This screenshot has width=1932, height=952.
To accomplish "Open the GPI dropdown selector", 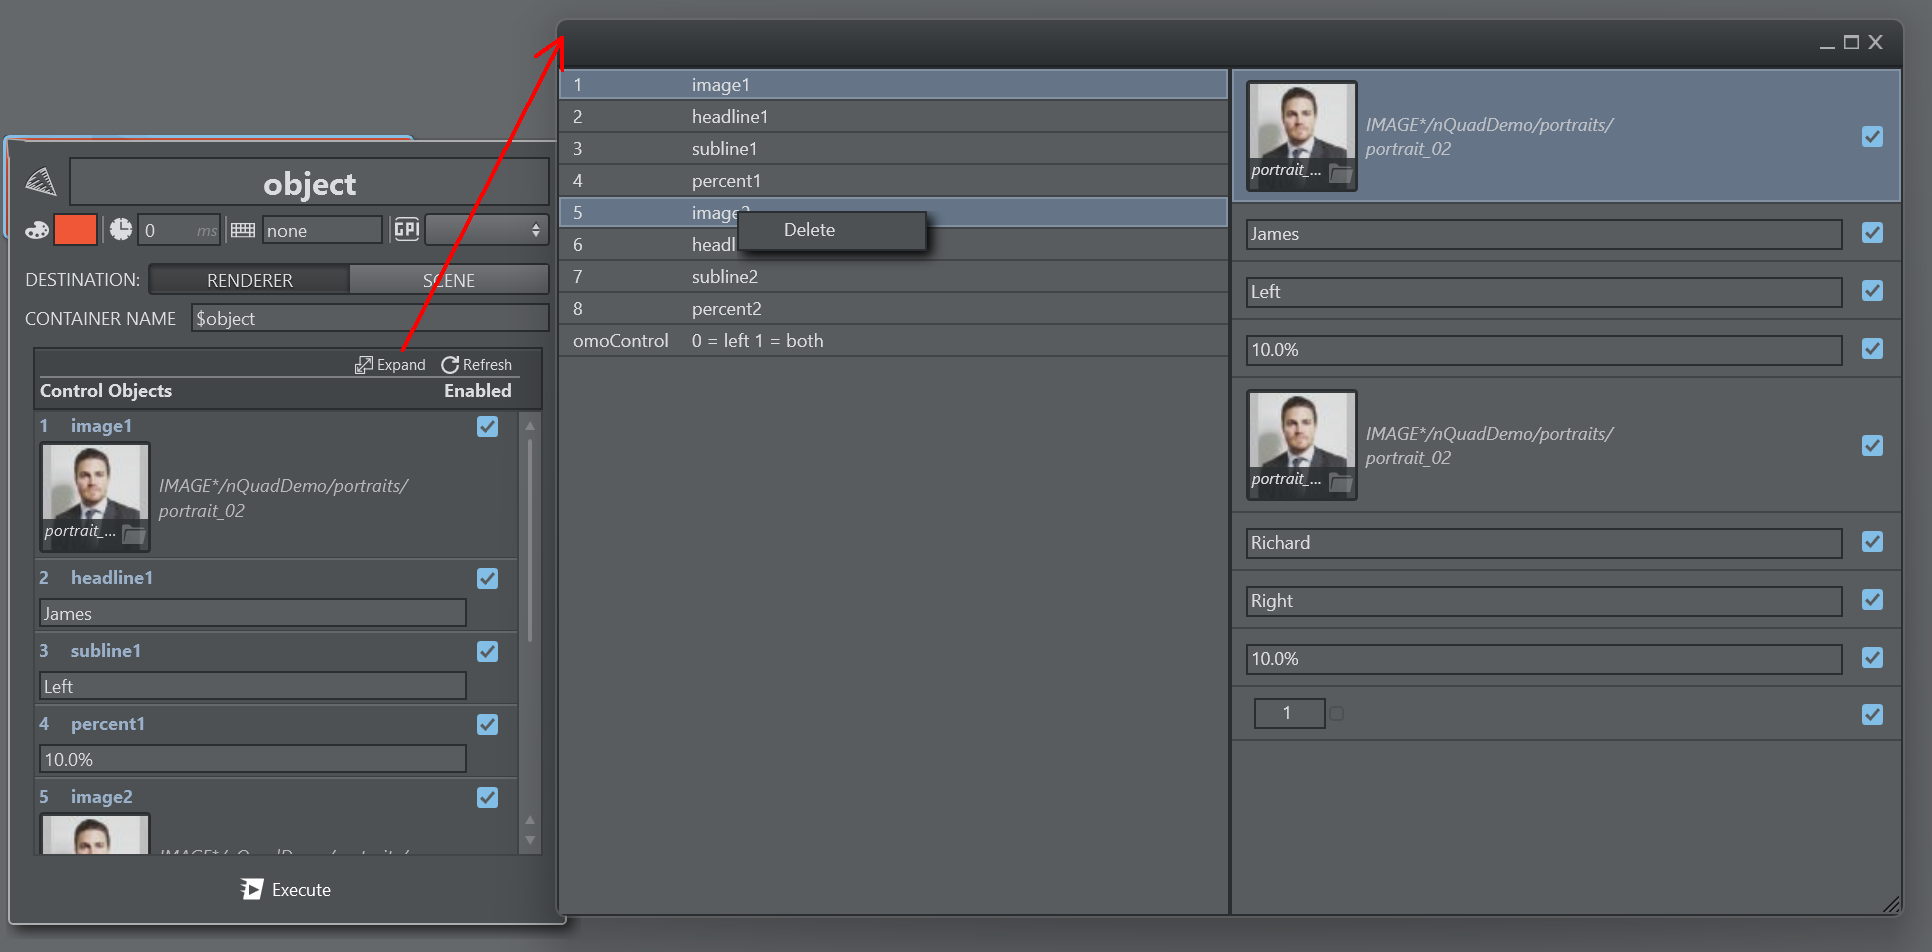I will [487, 230].
